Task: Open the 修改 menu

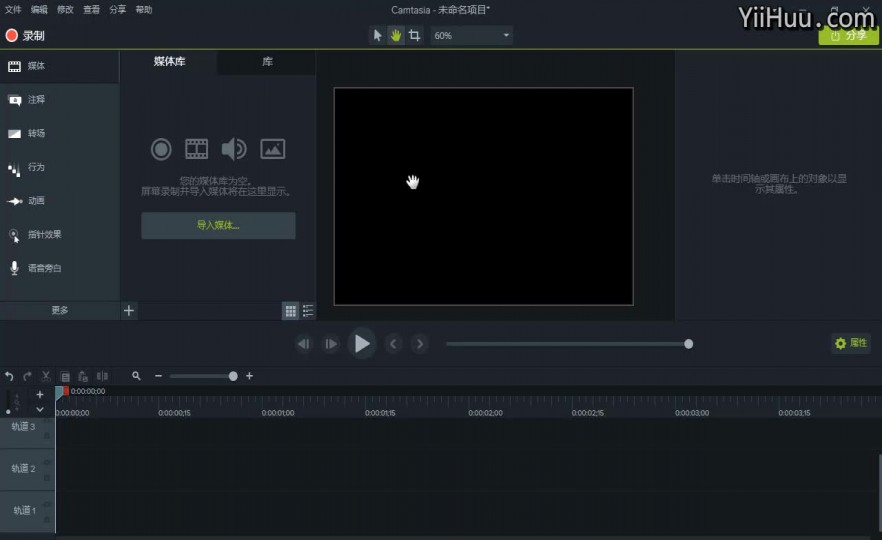Action: [65, 10]
